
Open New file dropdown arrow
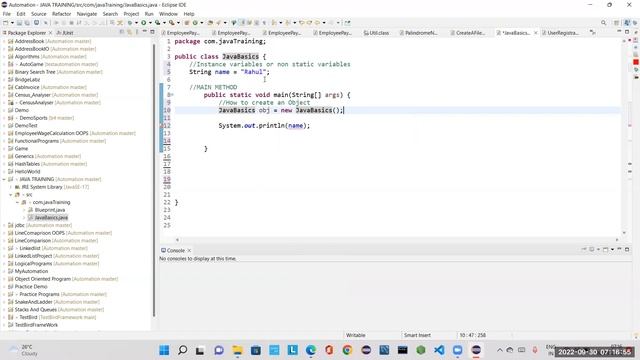point(12,23)
